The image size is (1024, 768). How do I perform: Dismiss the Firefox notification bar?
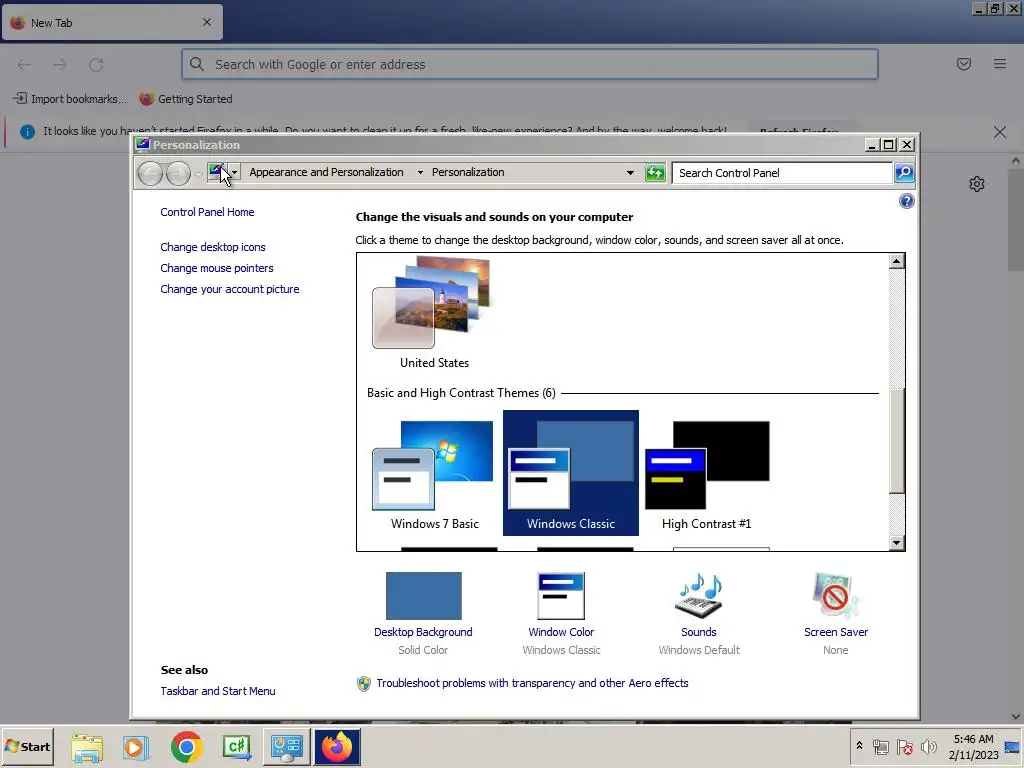(1000, 132)
